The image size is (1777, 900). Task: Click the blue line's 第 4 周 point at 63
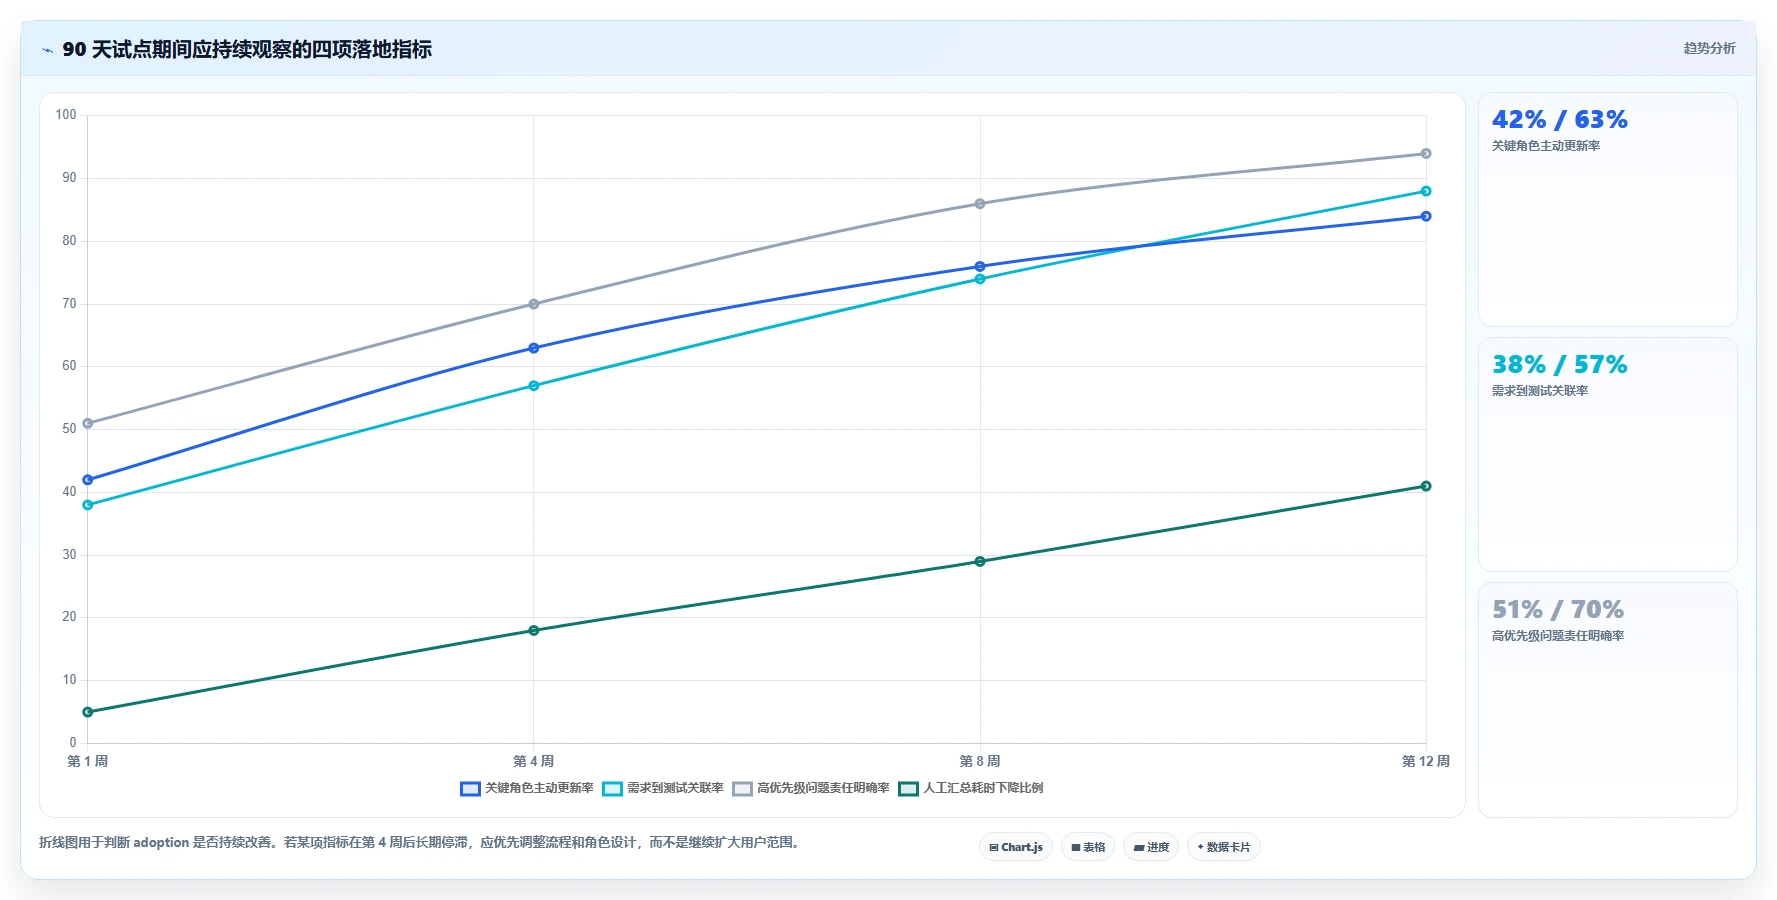(534, 348)
